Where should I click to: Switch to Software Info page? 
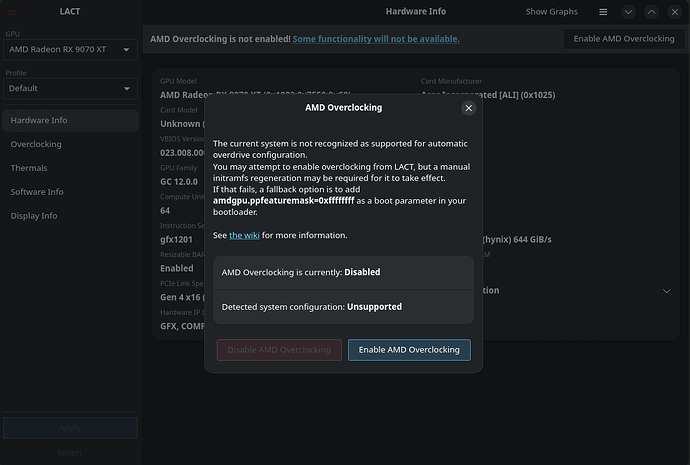coord(70,192)
